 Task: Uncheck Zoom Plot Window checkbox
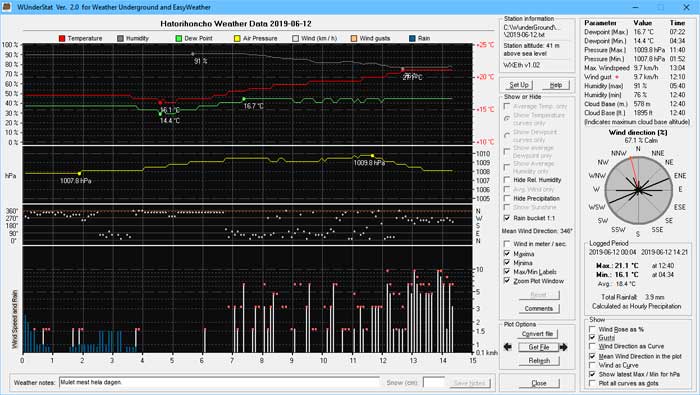pyautogui.click(x=507, y=281)
